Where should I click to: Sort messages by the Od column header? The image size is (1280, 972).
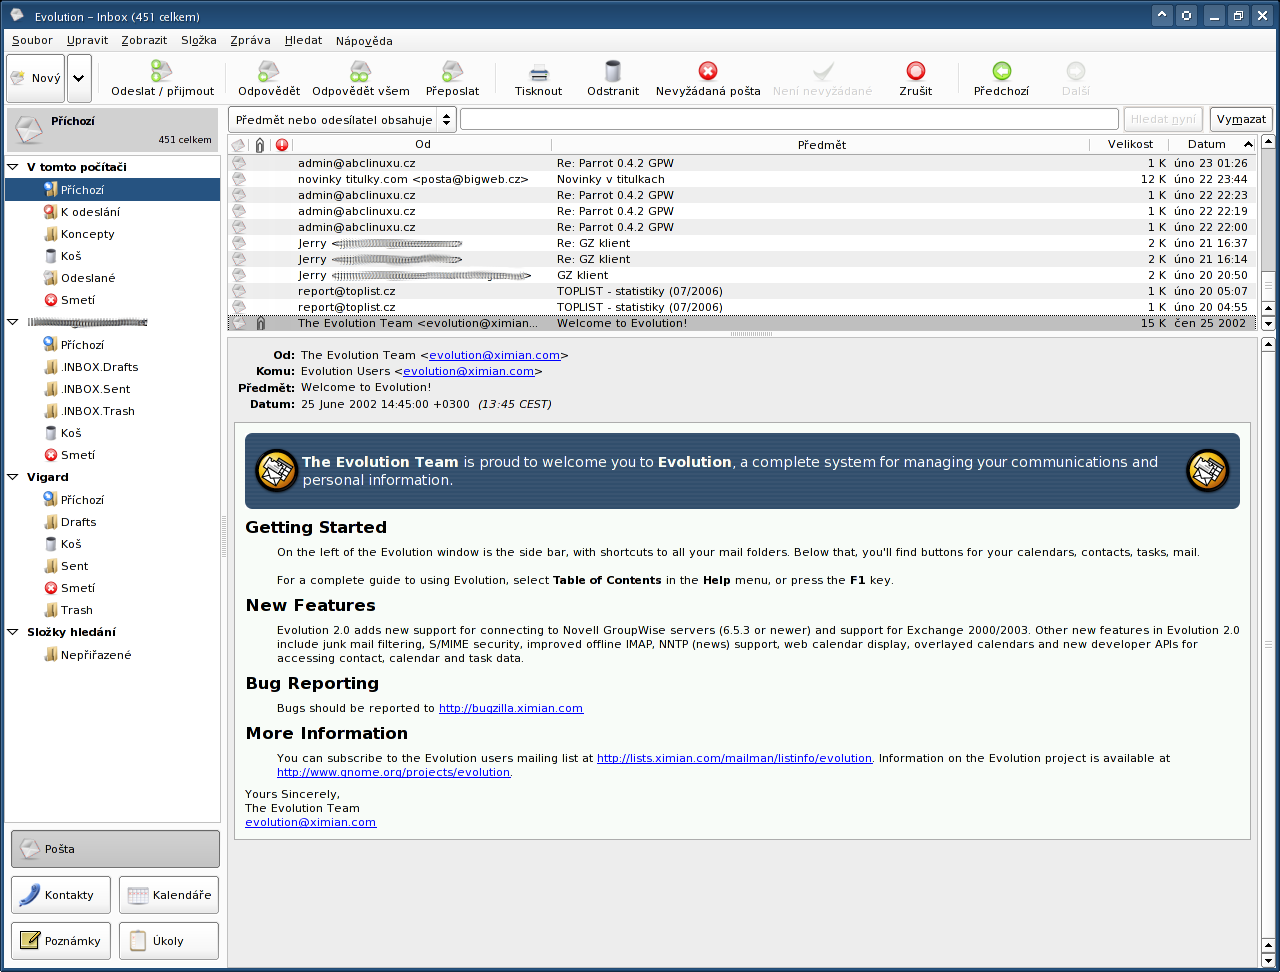pos(423,145)
